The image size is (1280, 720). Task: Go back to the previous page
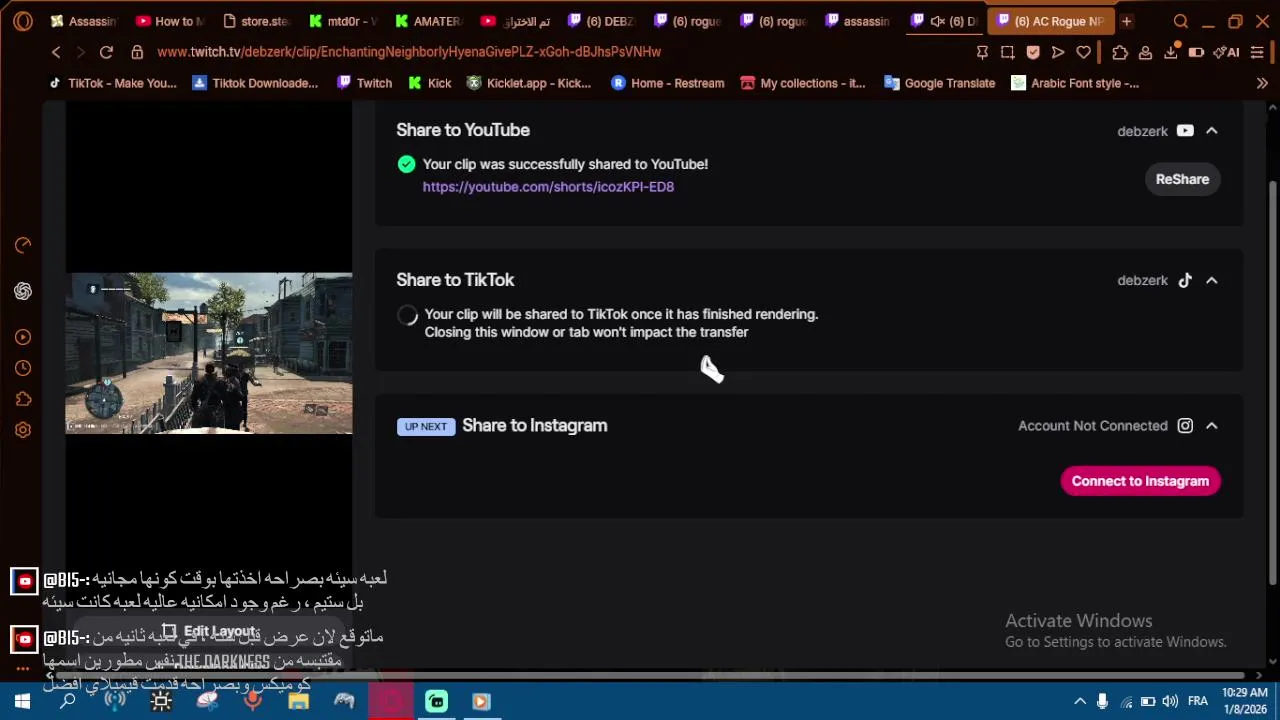(x=56, y=52)
